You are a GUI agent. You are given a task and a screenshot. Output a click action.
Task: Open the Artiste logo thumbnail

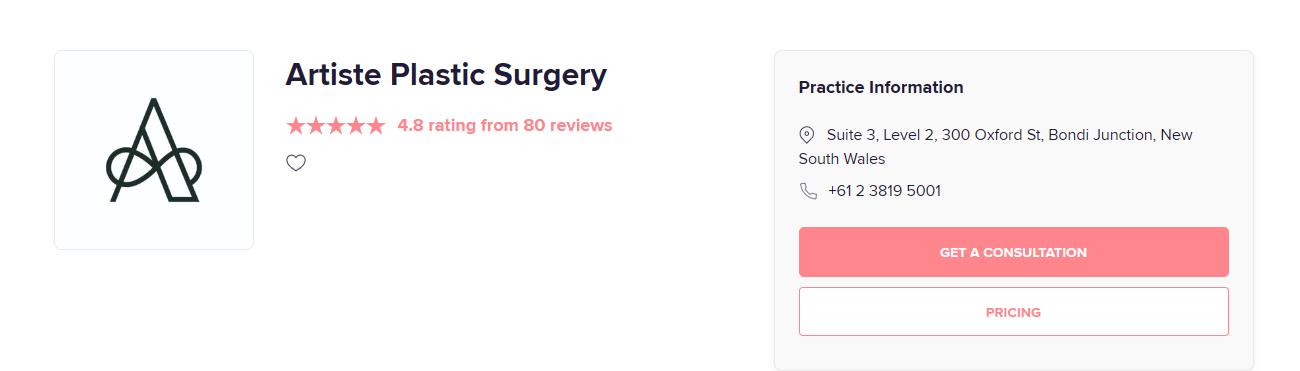154,150
